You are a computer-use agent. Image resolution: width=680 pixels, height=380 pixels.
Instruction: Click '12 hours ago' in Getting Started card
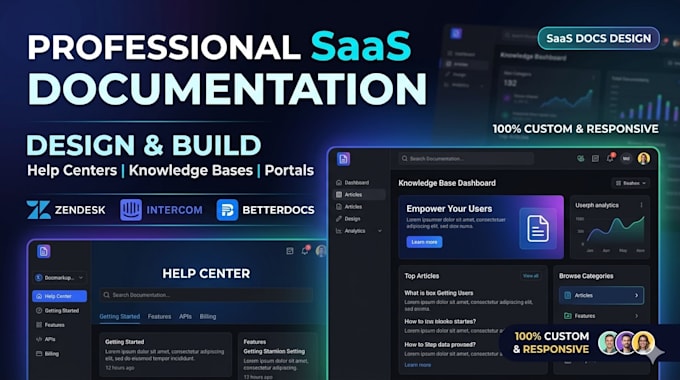tap(120, 368)
